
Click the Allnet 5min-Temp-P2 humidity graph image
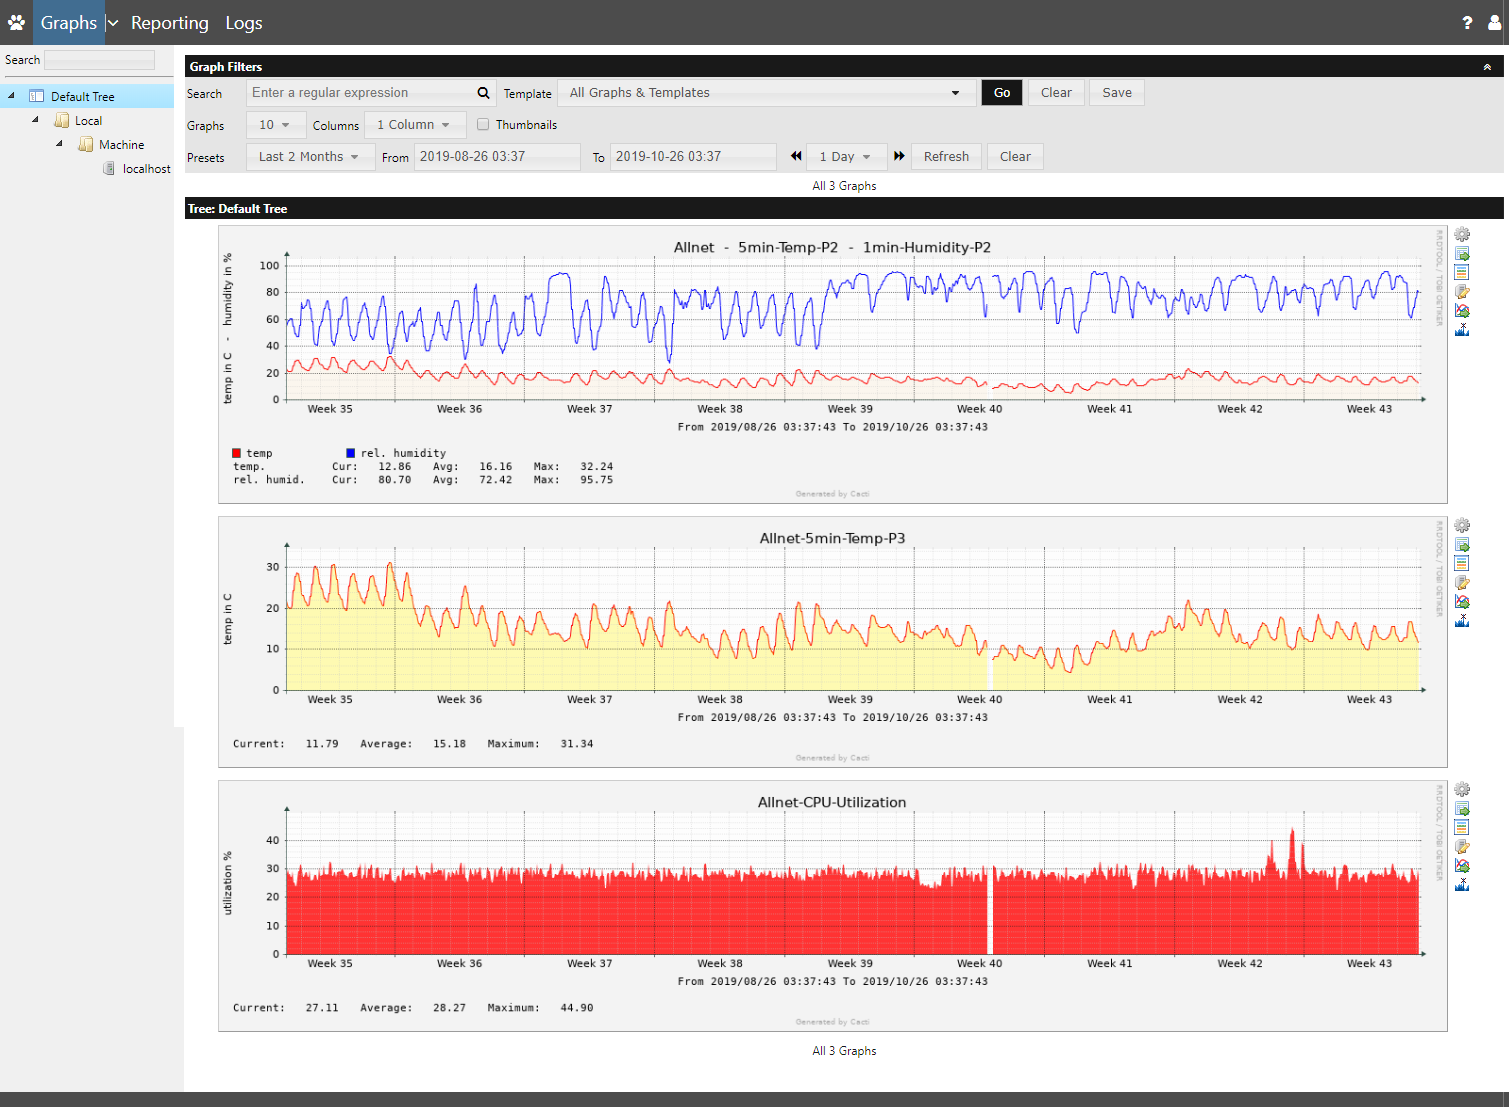[832, 364]
